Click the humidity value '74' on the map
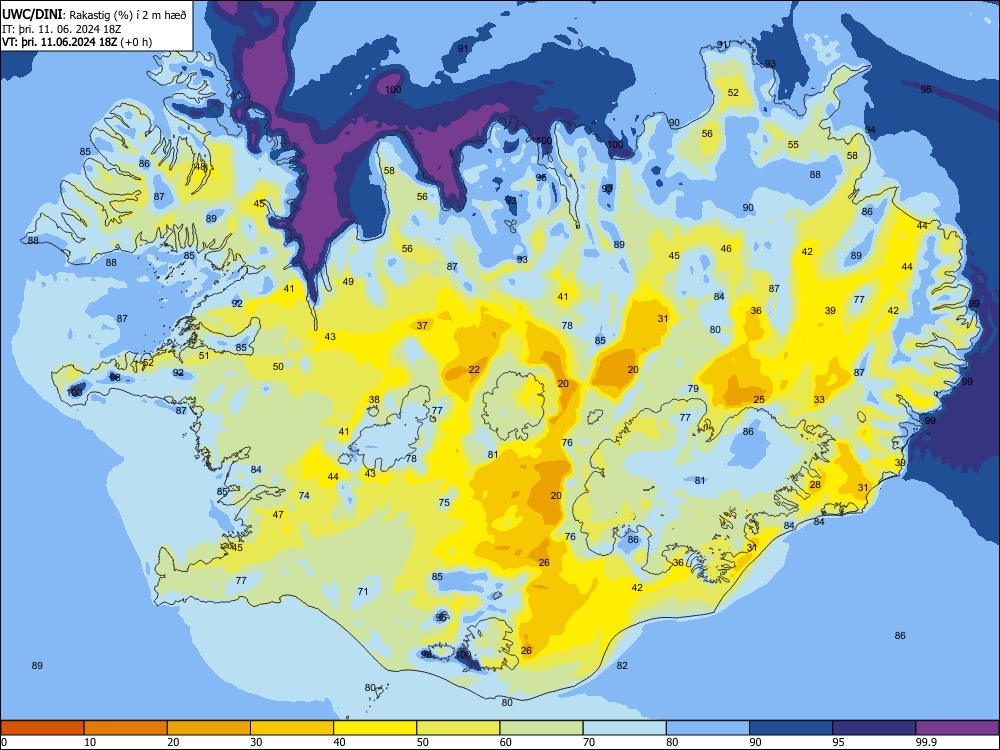Image resolution: width=1000 pixels, height=750 pixels. coord(304,496)
